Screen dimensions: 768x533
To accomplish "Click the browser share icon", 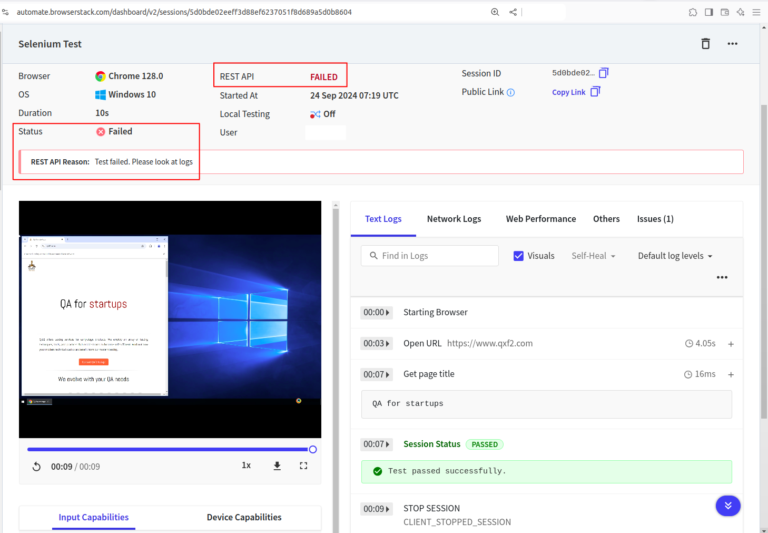I will (x=513, y=12).
